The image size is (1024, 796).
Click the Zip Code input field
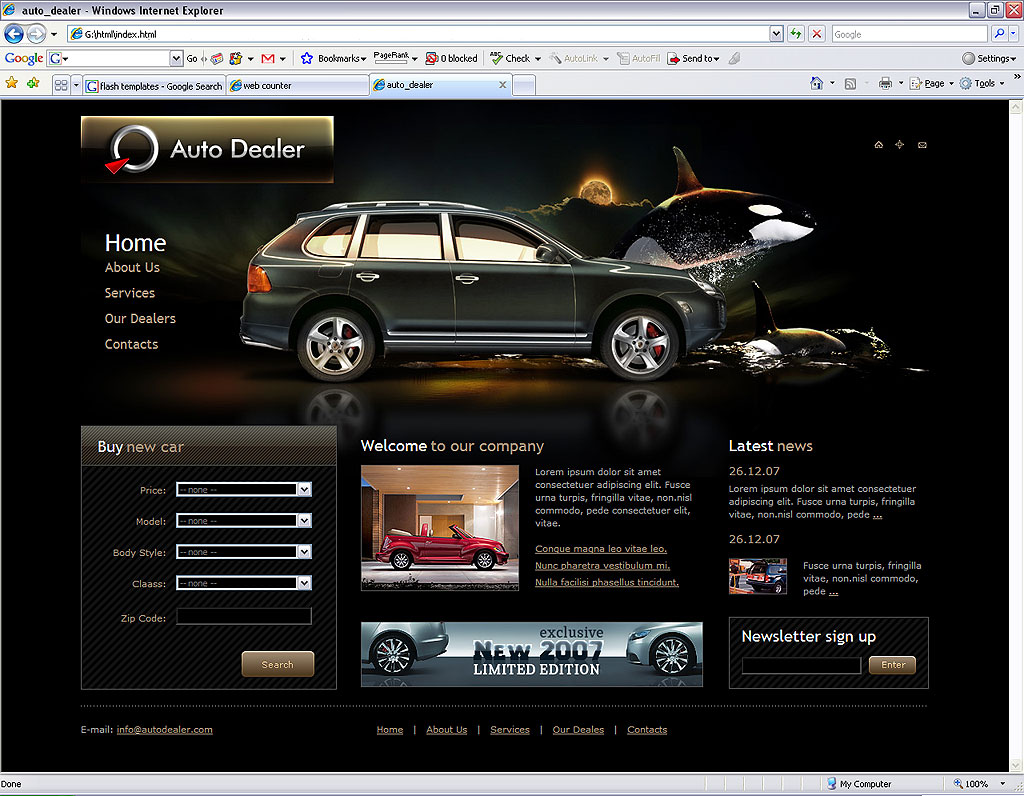tap(244, 617)
